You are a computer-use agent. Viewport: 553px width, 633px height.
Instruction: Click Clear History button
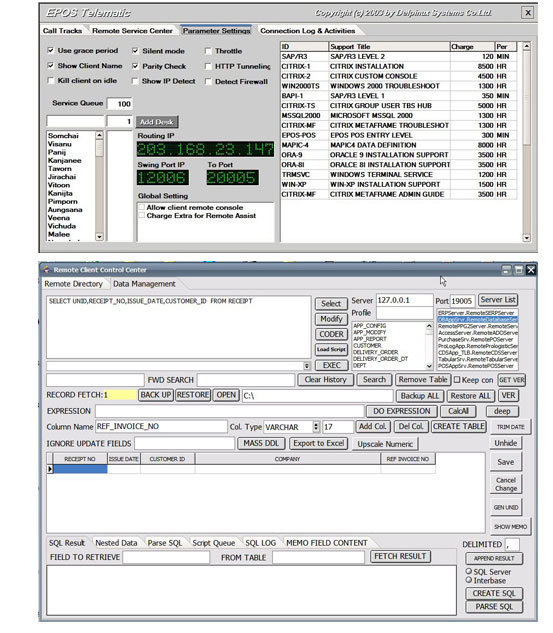(325, 380)
